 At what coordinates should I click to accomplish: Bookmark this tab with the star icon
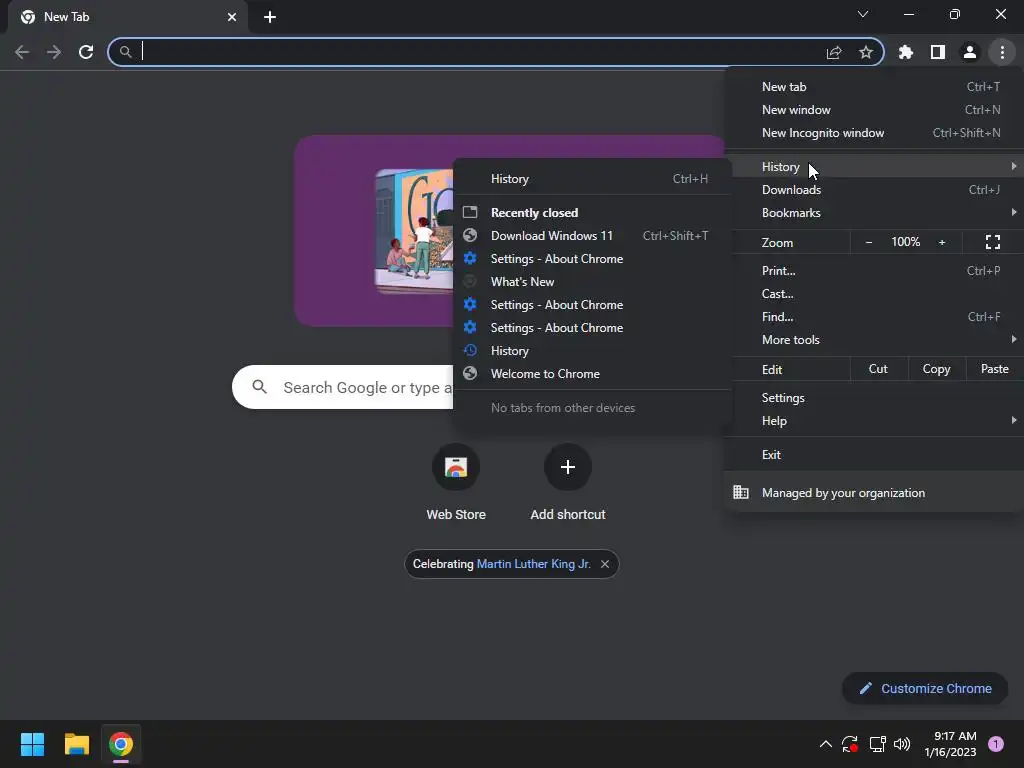[x=866, y=52]
